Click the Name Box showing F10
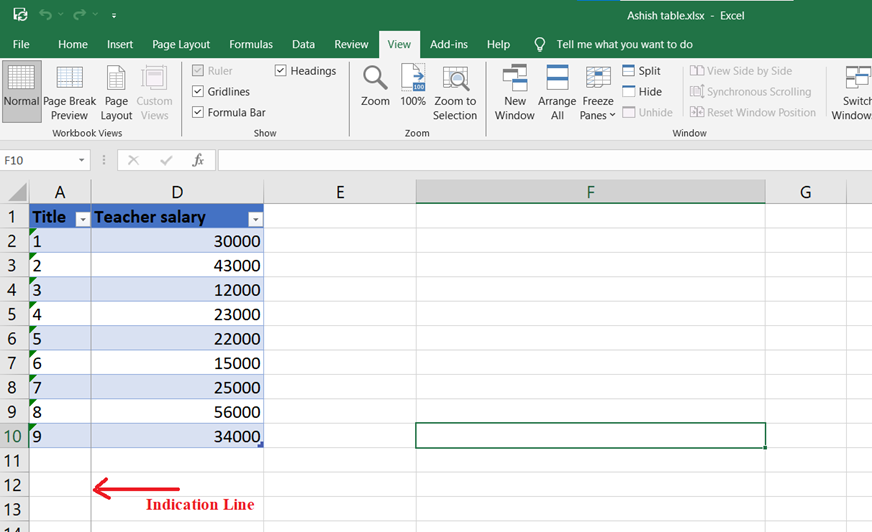 38,160
